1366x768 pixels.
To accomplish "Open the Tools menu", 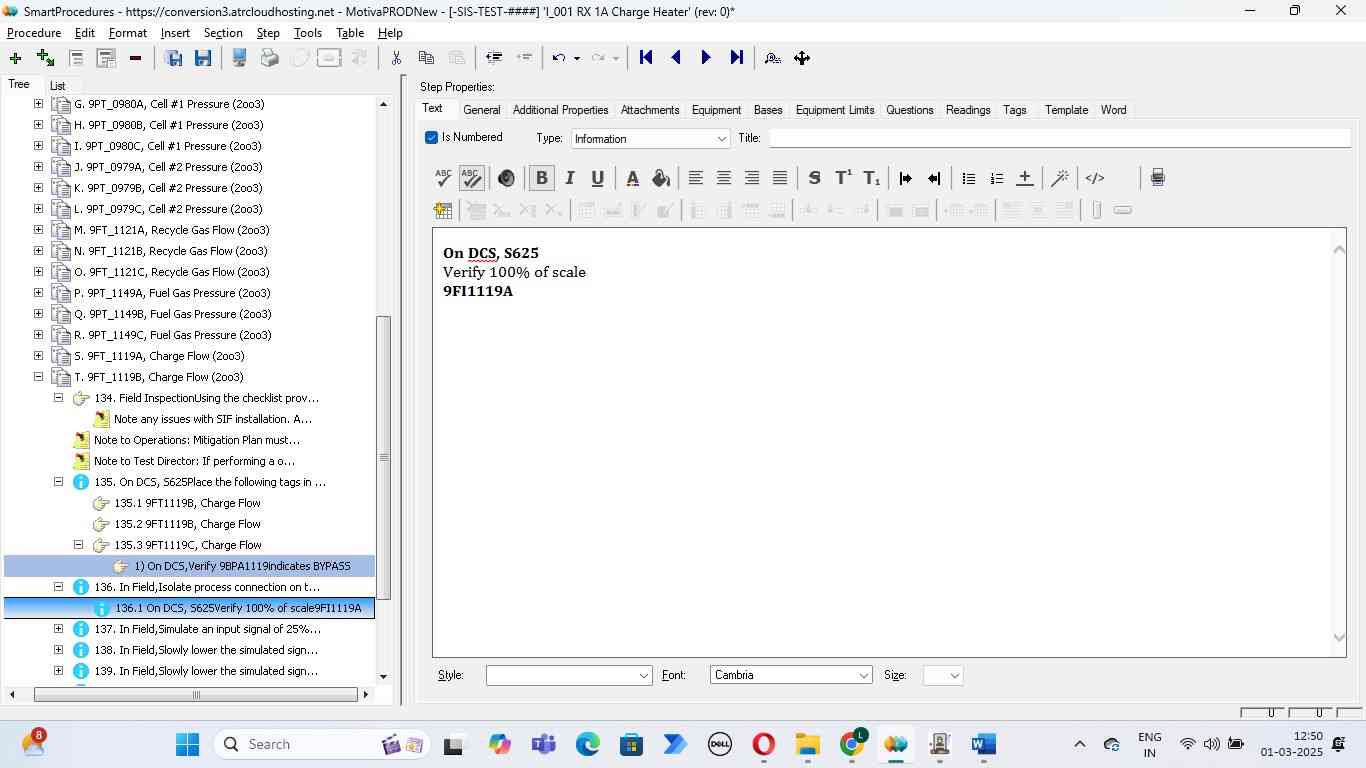I will 307,33.
